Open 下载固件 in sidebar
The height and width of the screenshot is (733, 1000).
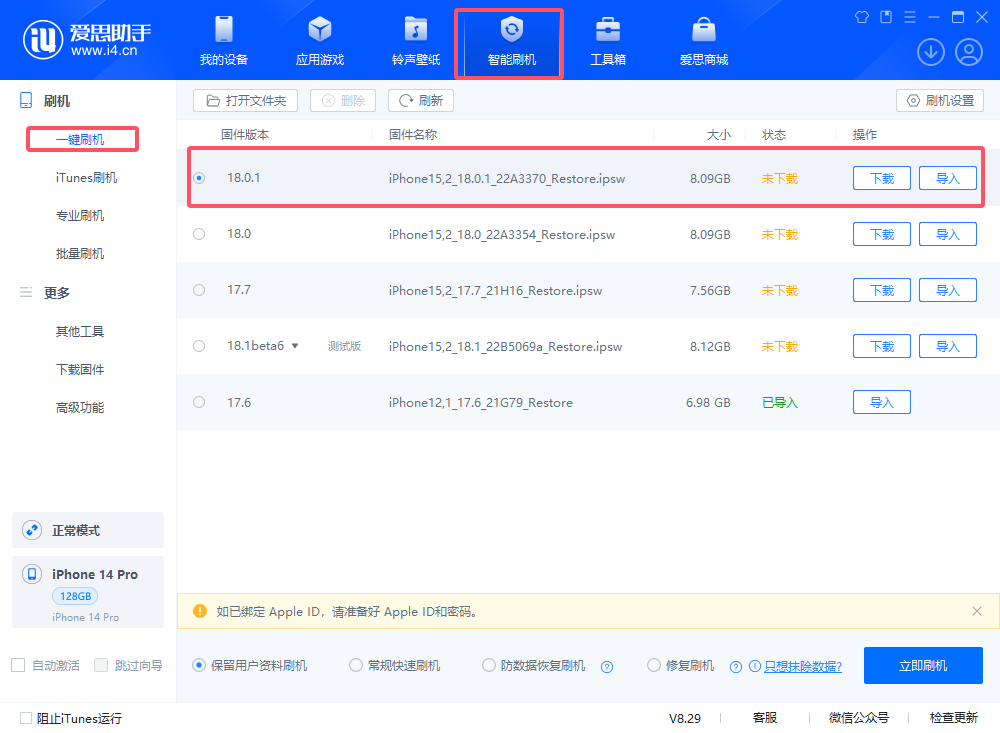point(80,369)
